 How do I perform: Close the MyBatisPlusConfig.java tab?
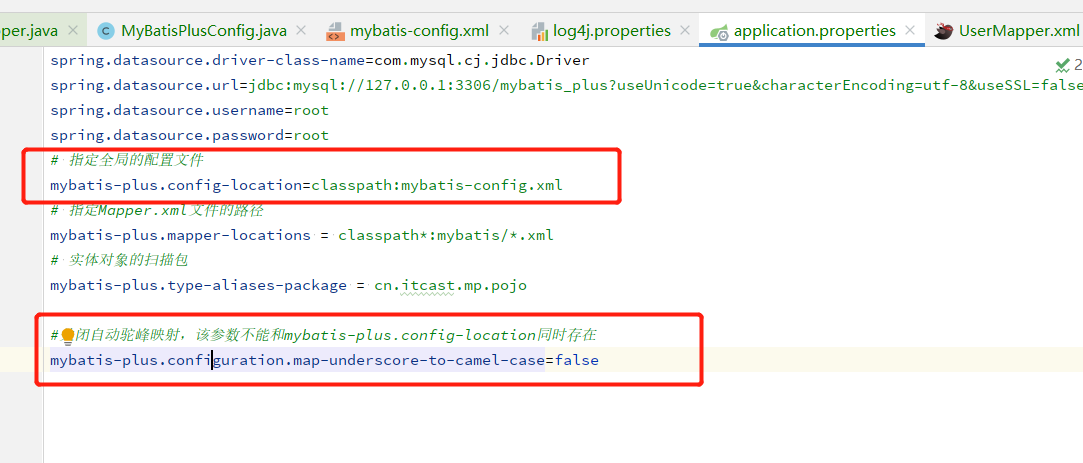300,30
